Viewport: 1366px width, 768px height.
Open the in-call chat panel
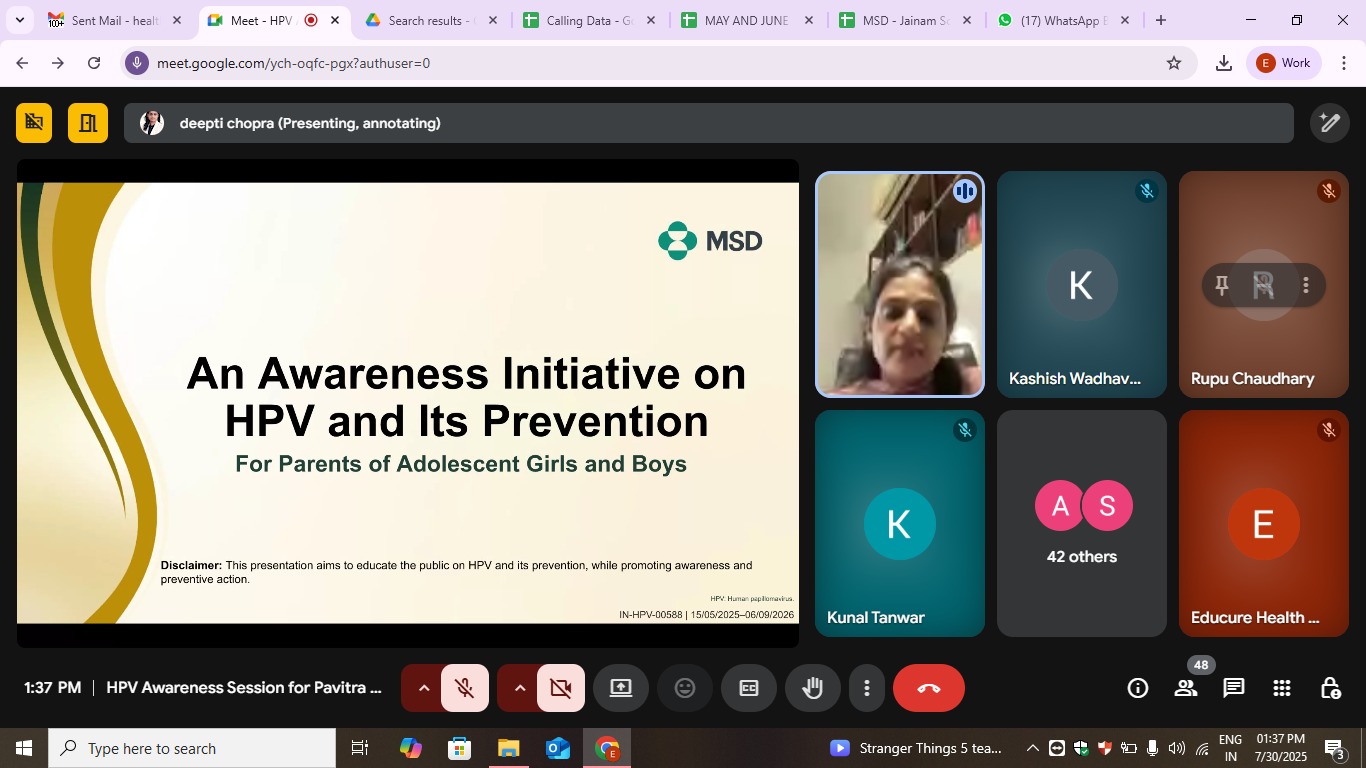[x=1234, y=688]
